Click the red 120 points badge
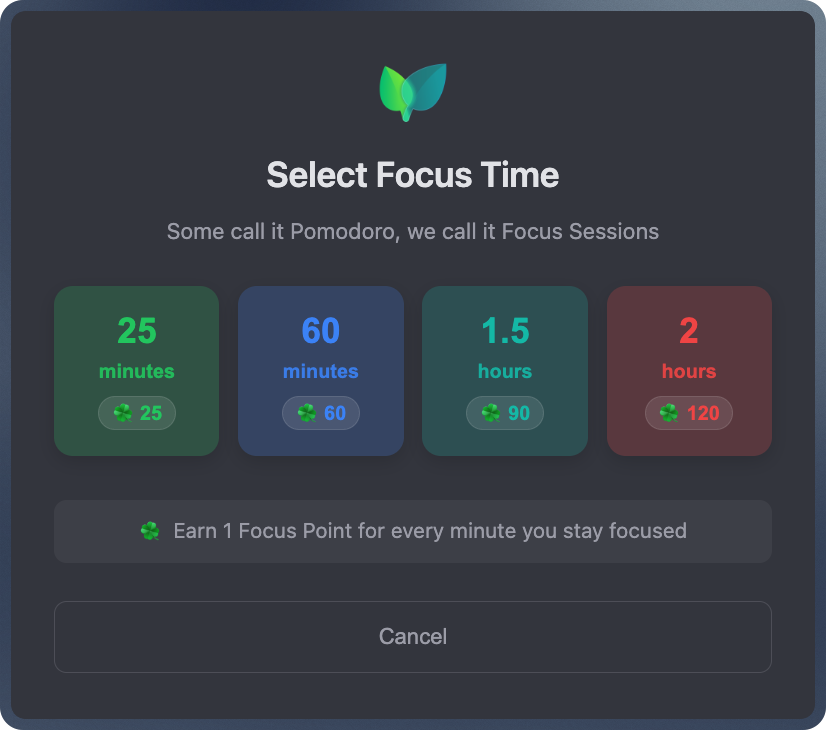The image size is (826, 730). click(689, 413)
